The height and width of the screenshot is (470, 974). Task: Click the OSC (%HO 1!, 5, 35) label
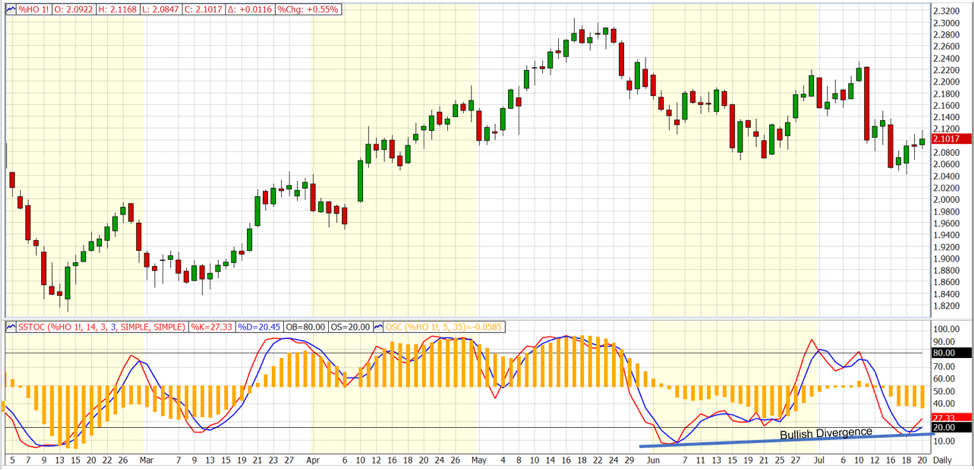[x=442, y=327]
